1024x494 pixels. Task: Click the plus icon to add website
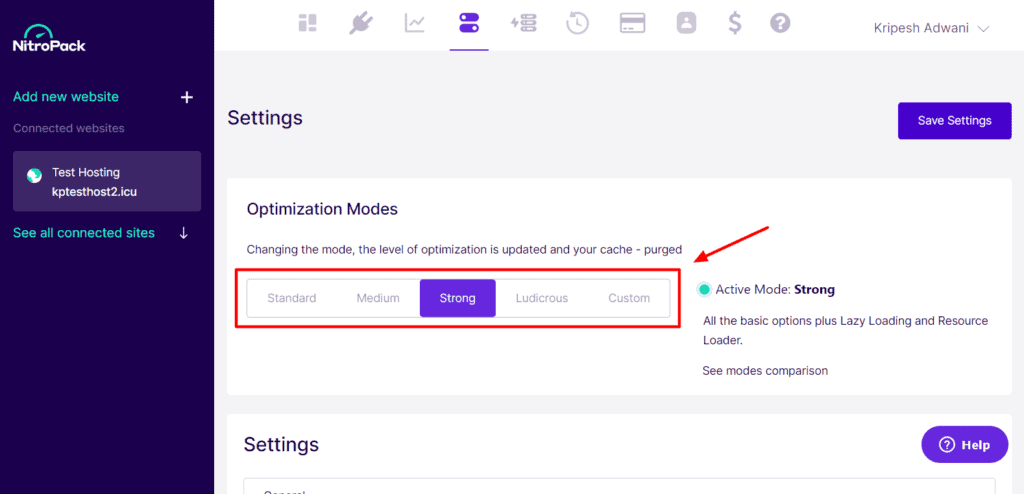pyautogui.click(x=185, y=97)
